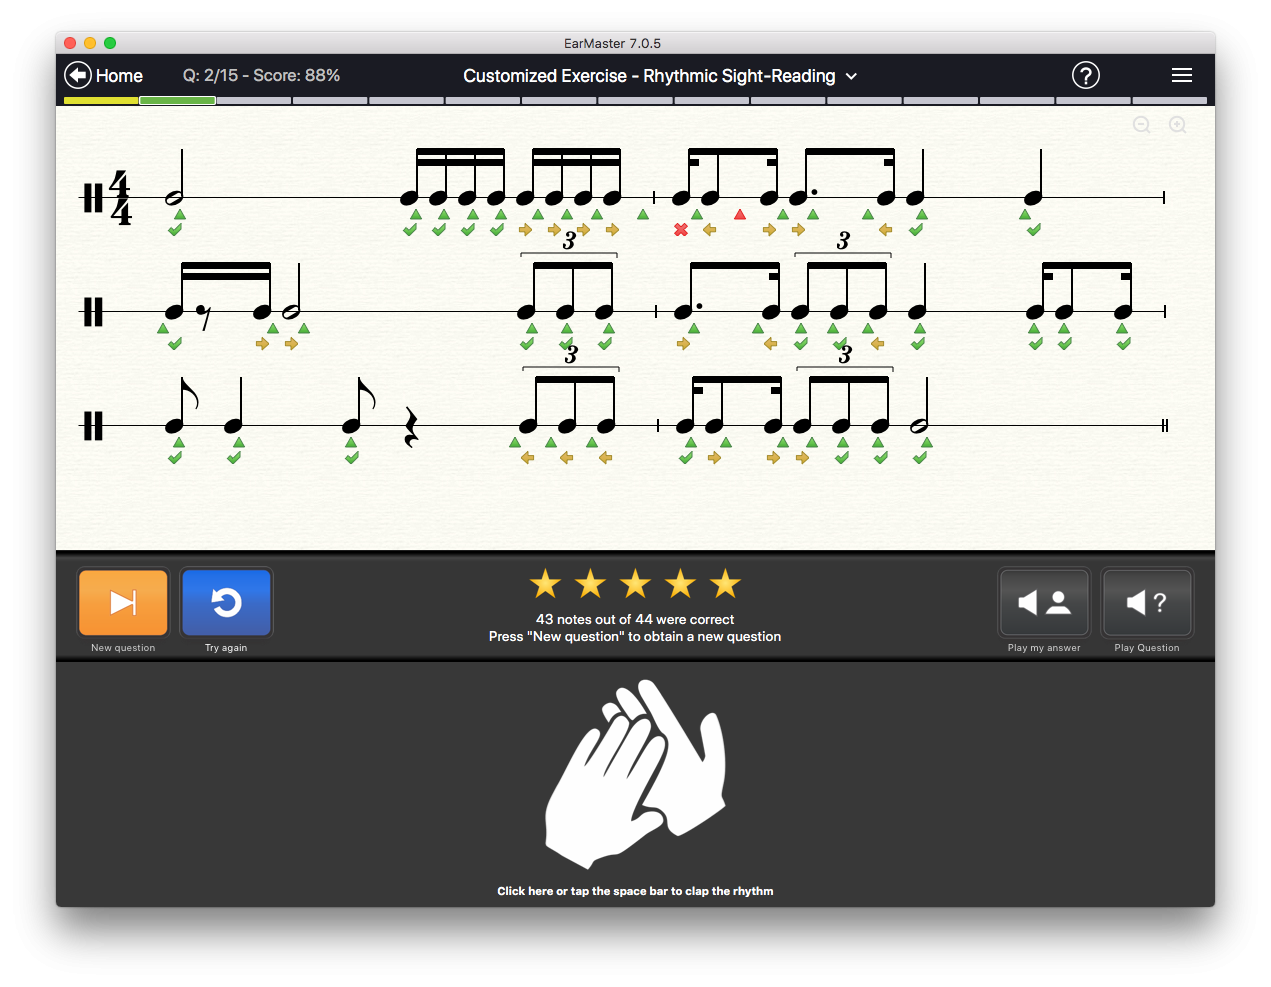Zoom in the score with magnifier plus icon

[1177, 125]
